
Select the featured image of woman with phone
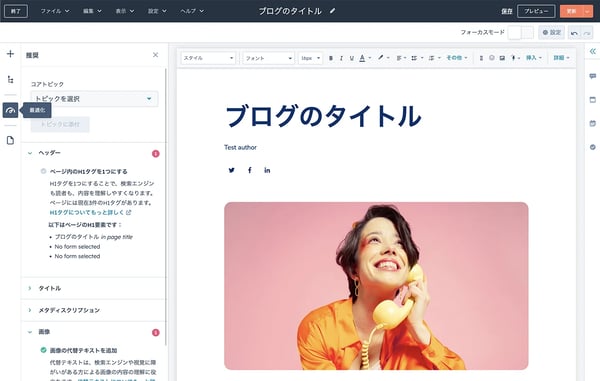376,286
